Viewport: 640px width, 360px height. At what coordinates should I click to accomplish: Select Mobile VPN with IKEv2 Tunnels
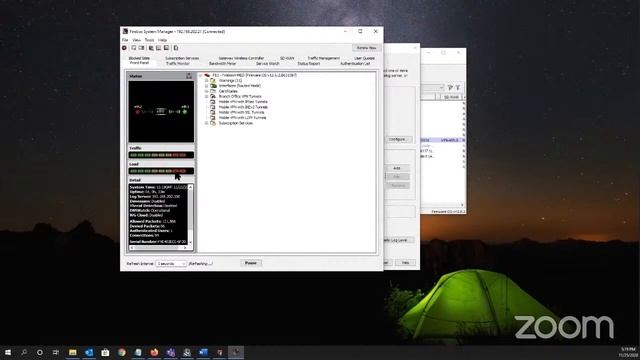(x=243, y=107)
